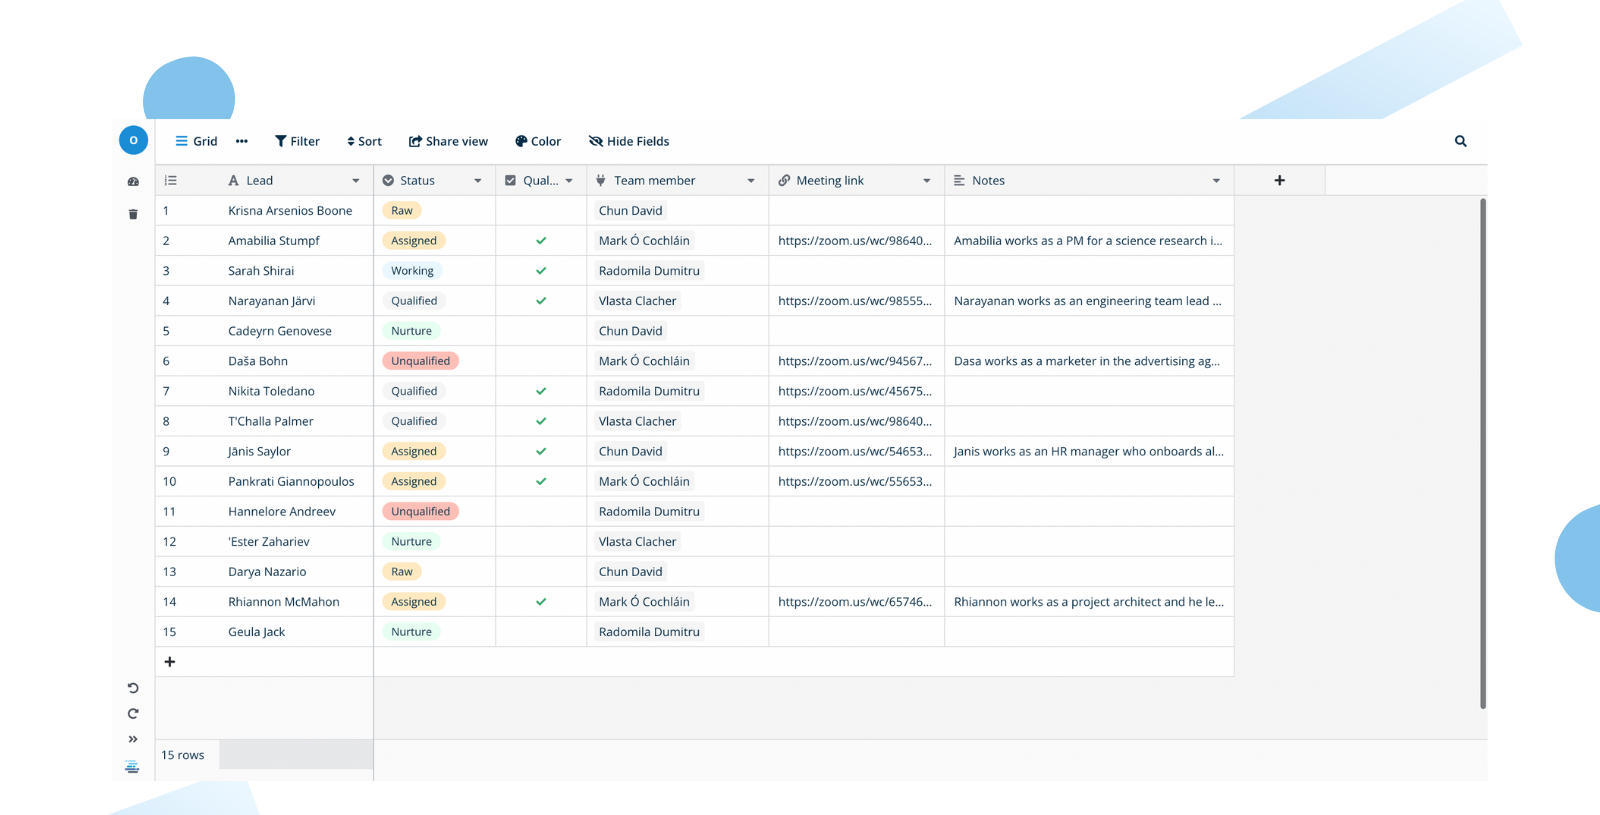Open the Sort menu

364,141
